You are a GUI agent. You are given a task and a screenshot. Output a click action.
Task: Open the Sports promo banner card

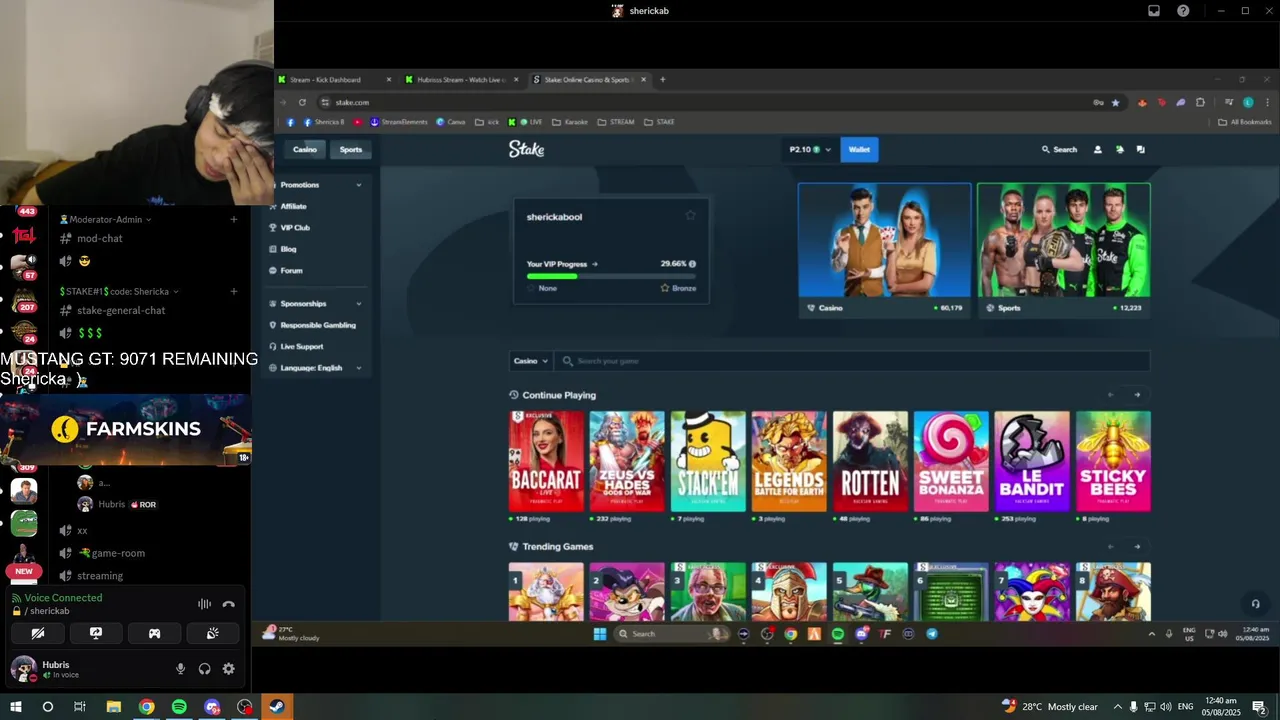click(1064, 250)
